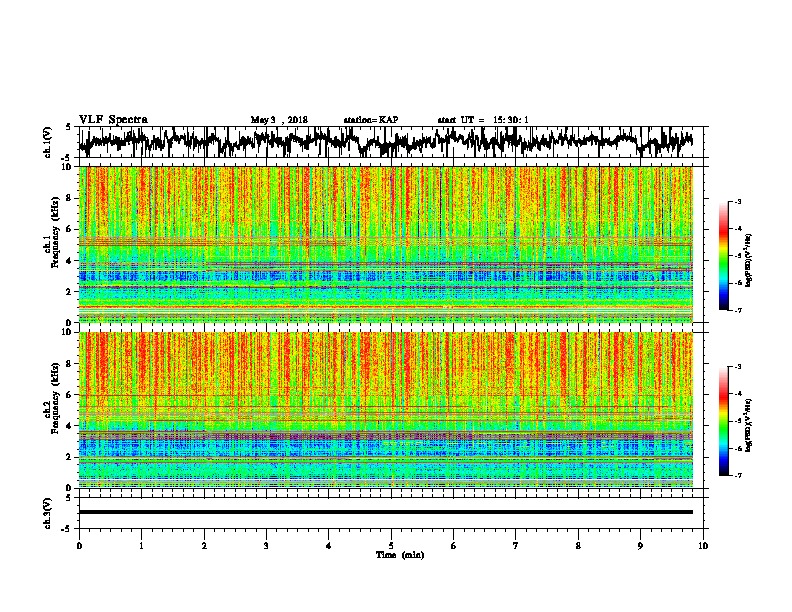Click the "-5" volt tick of ch.1(V) panel
792x612 pixels.
[x=67, y=158]
